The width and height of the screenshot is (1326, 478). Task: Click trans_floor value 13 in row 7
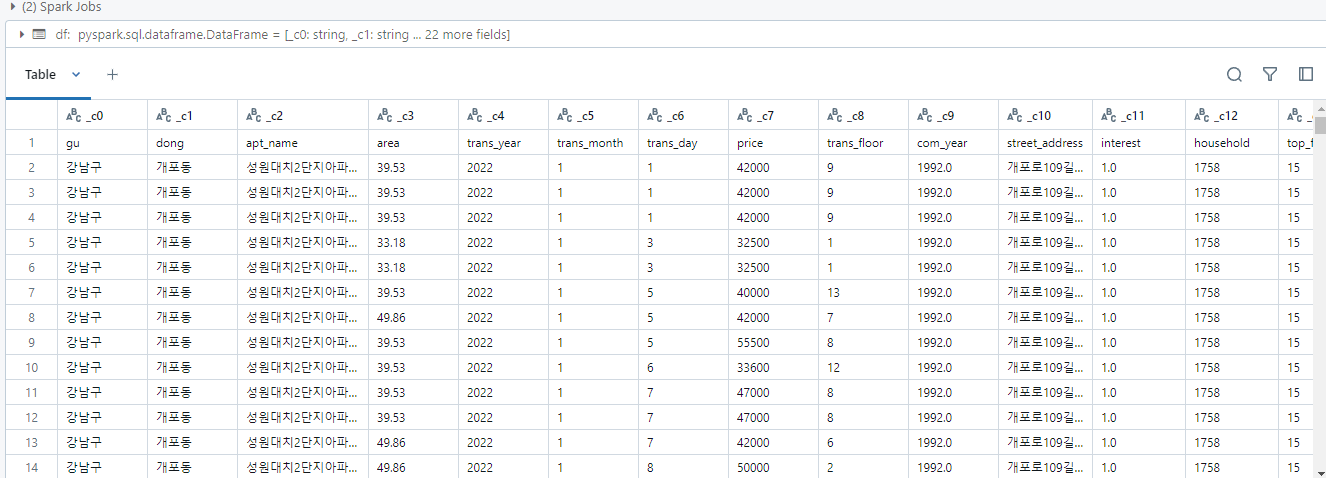click(863, 293)
